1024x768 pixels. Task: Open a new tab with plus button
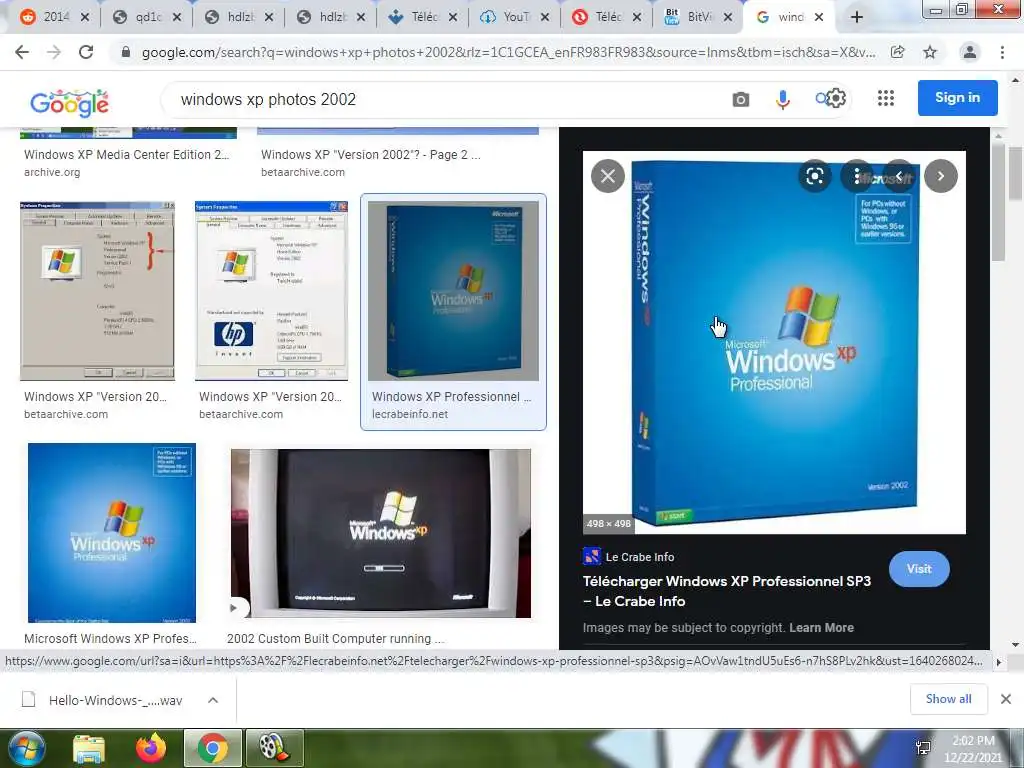pyautogui.click(x=857, y=18)
